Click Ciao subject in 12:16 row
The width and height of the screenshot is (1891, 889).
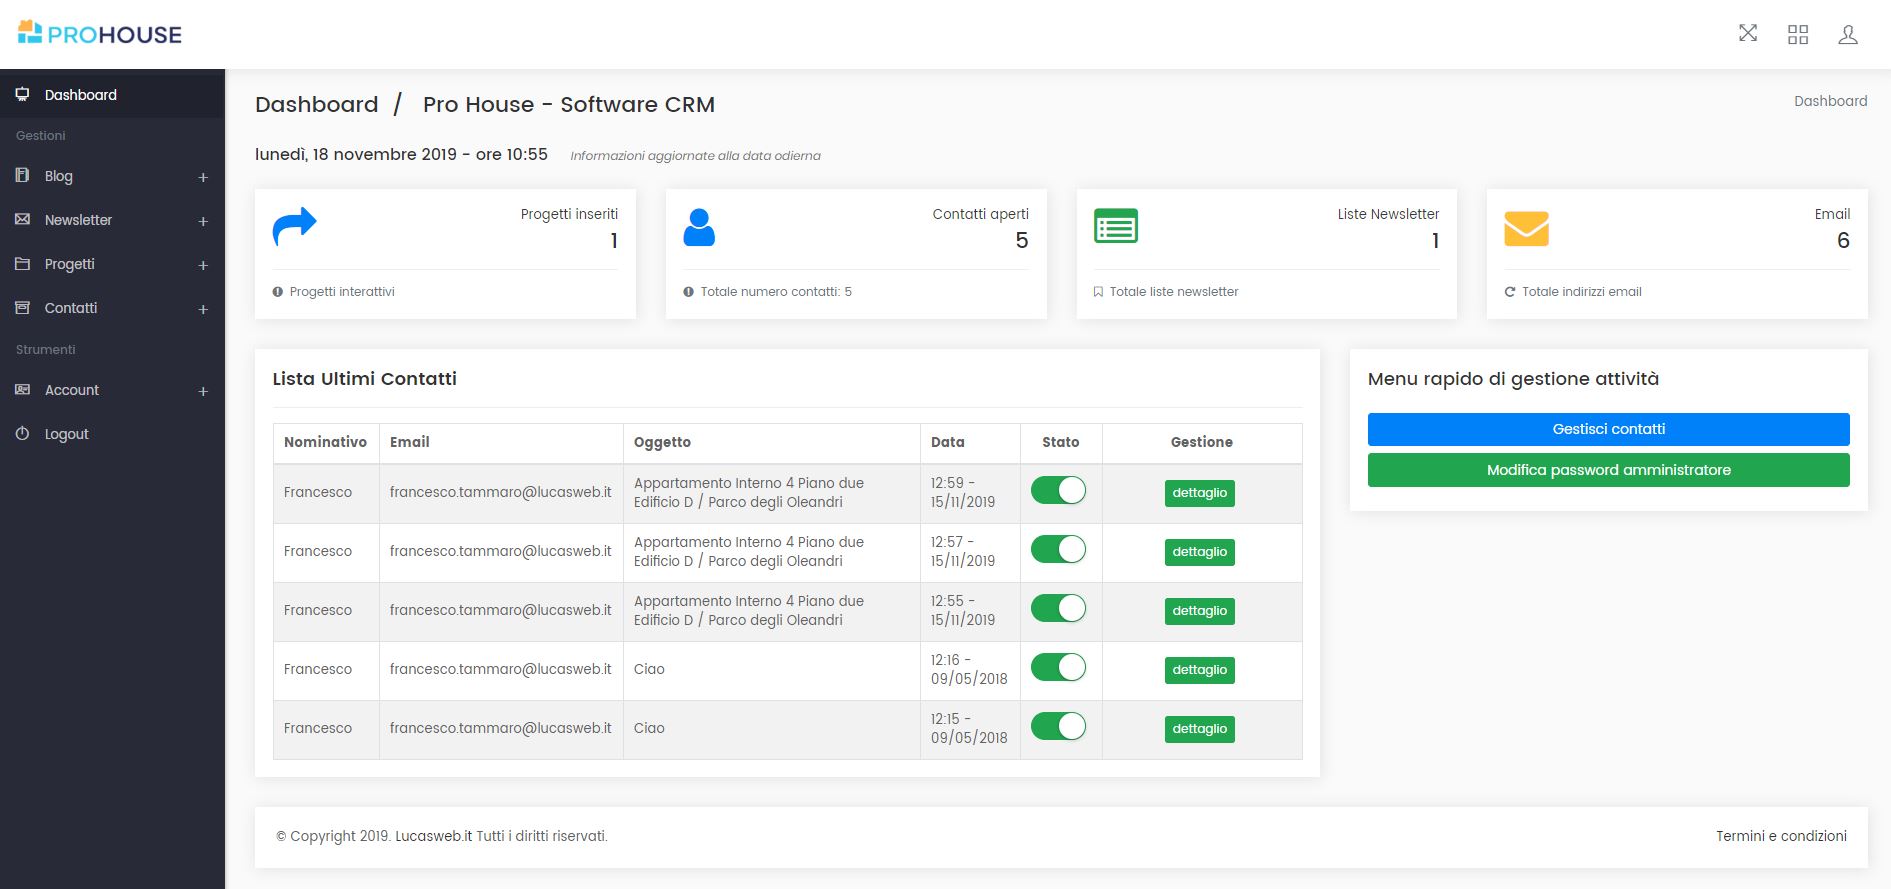649,669
